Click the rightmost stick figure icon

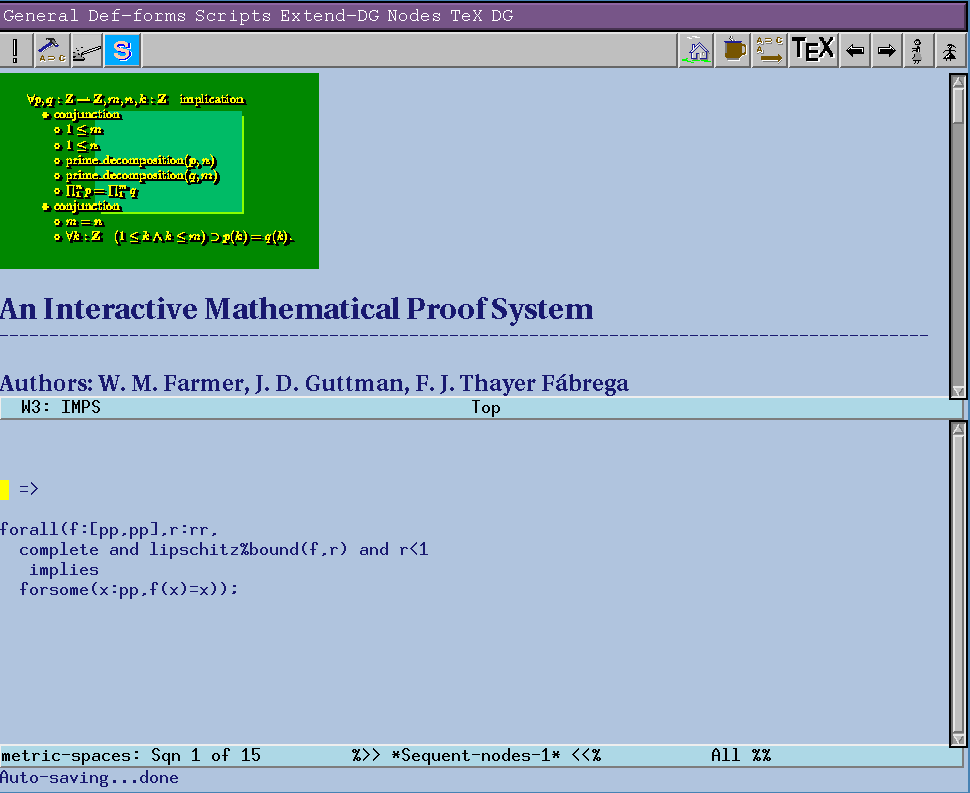(950, 50)
